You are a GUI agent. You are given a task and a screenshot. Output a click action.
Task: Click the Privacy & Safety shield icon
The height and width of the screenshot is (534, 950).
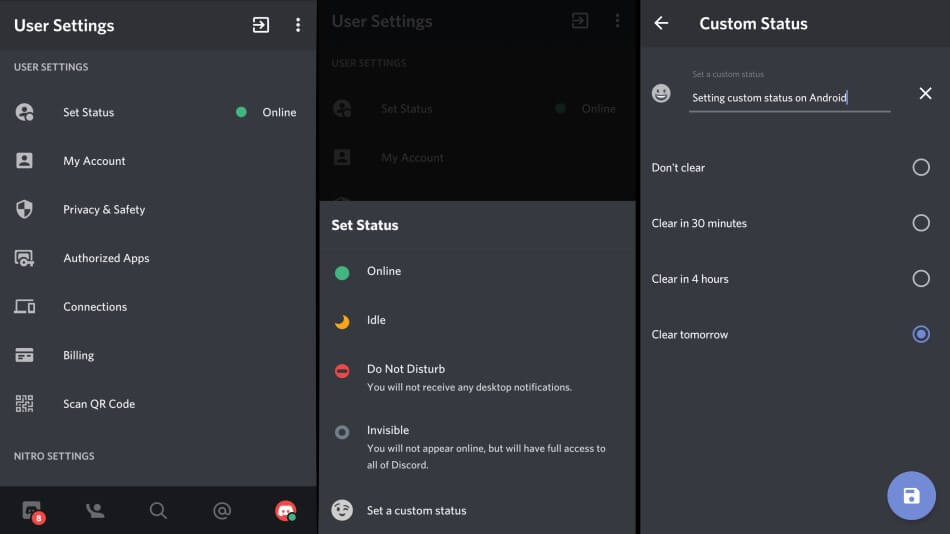pyautogui.click(x=24, y=209)
